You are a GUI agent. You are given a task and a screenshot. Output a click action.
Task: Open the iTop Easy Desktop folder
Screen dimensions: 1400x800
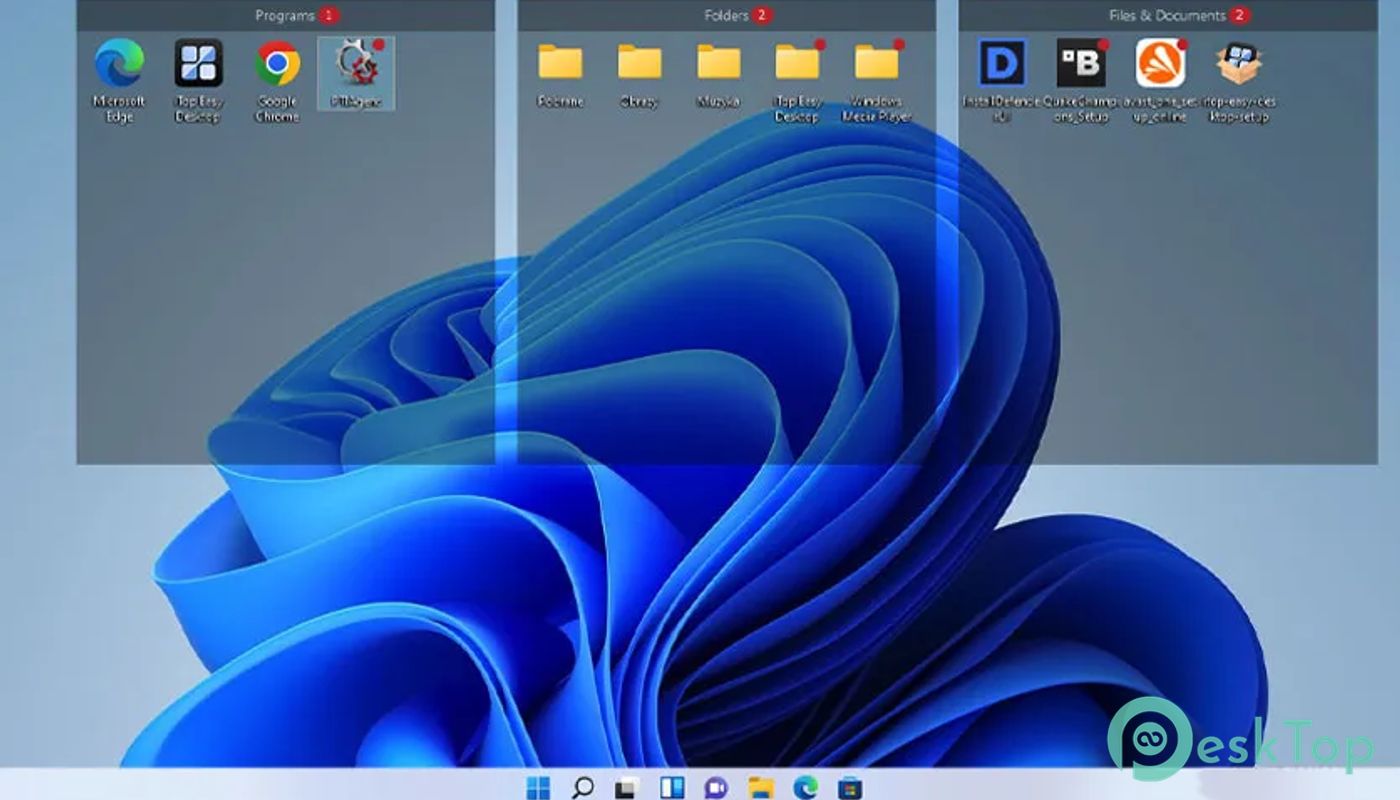tap(797, 63)
